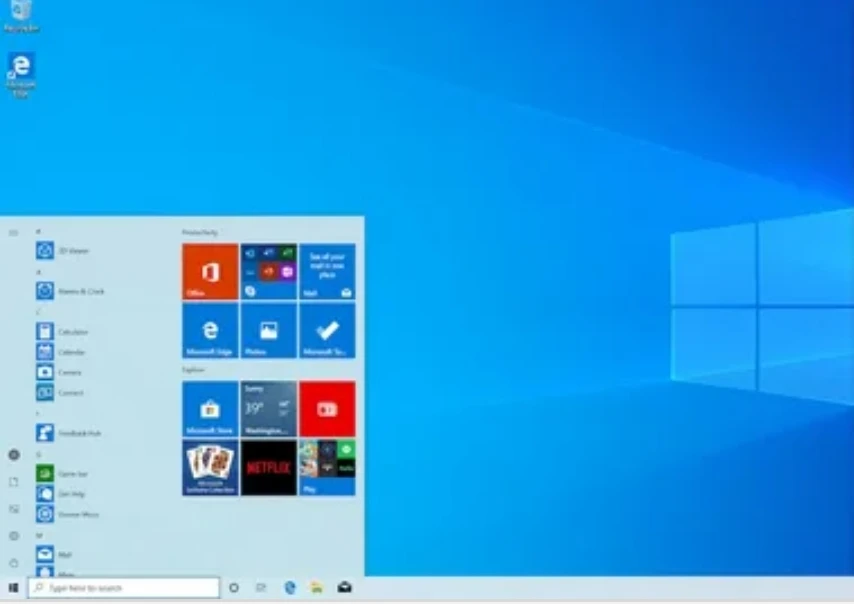Click the 'G' letter header in app list

click(x=38, y=454)
